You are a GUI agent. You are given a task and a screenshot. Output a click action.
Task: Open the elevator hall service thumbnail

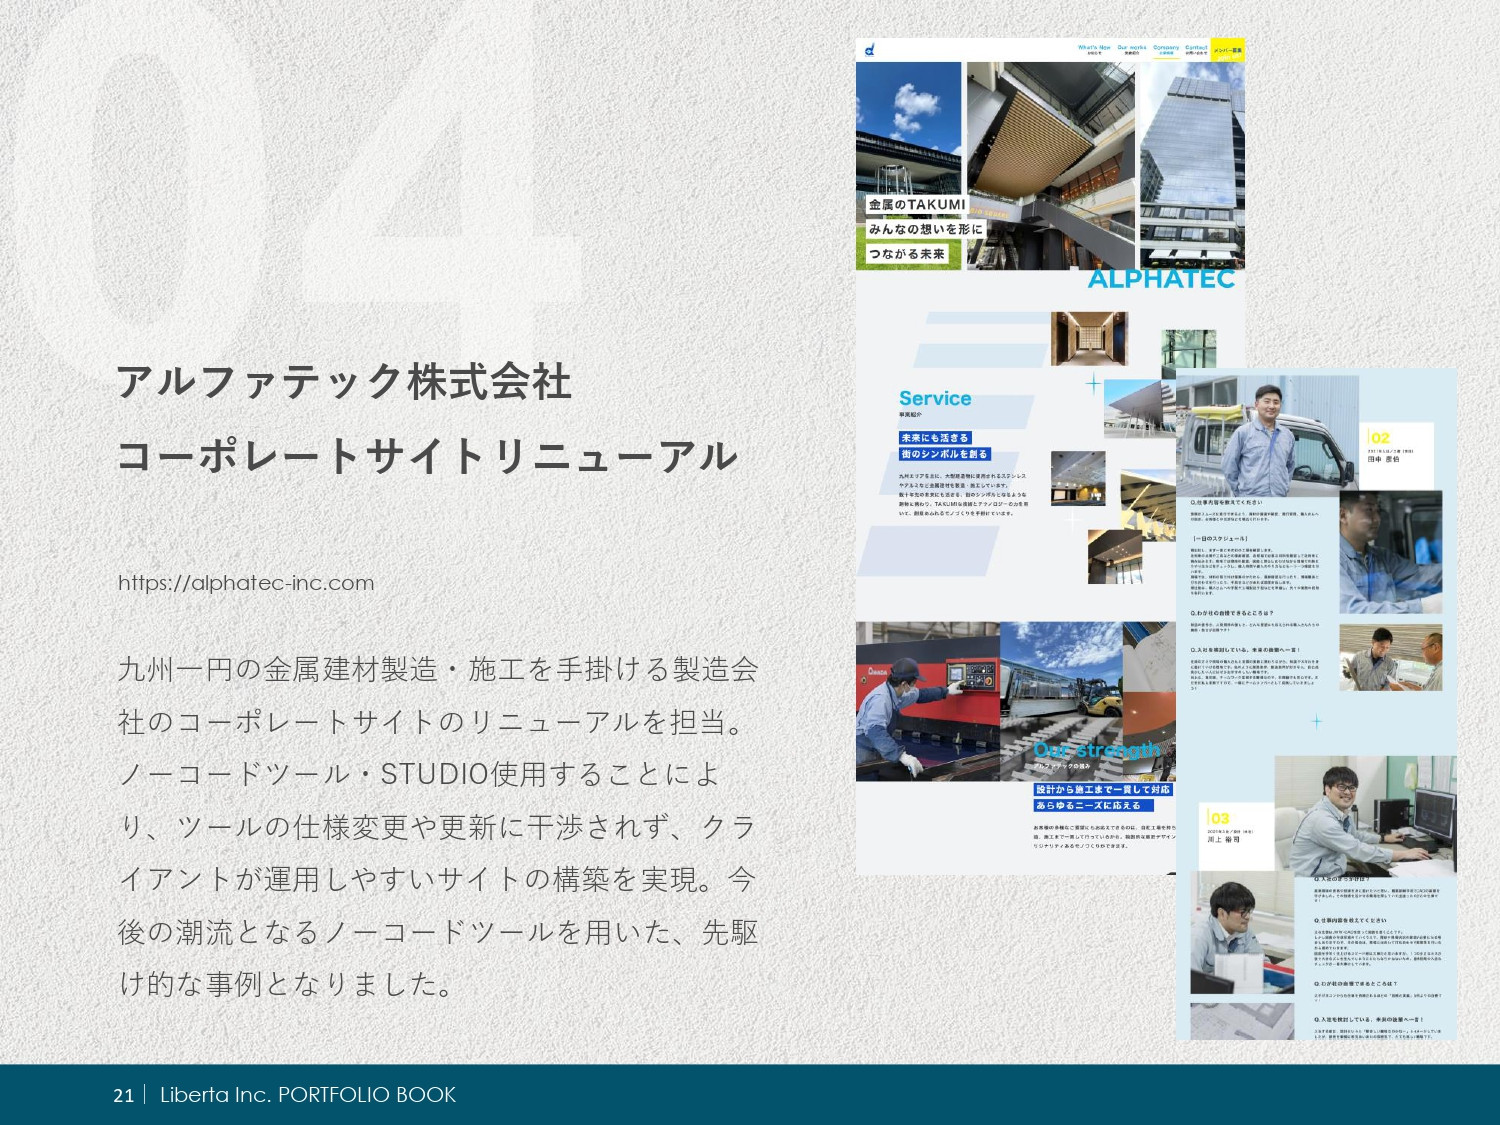pyautogui.click(x=1089, y=338)
